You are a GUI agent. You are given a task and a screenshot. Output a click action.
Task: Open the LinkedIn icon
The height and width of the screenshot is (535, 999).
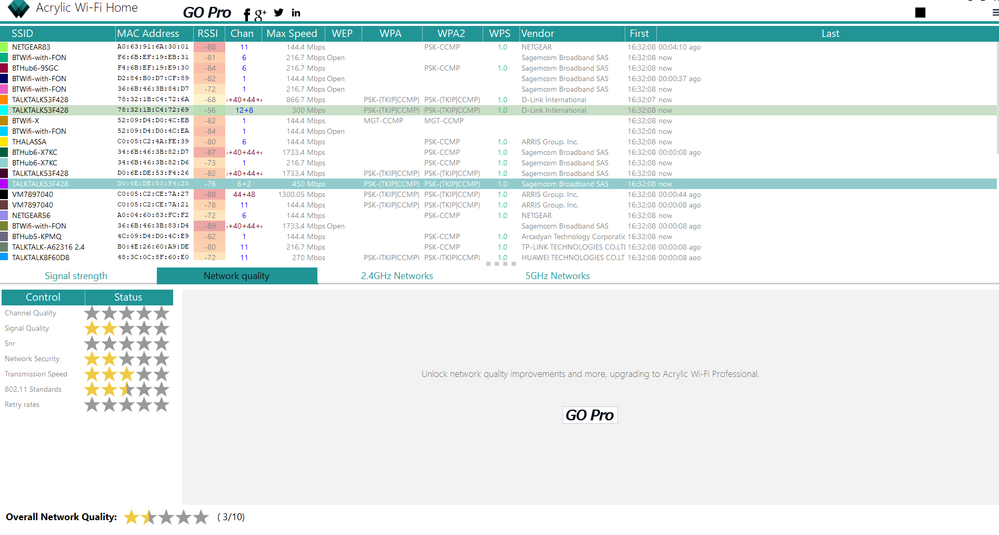pyautogui.click(x=296, y=13)
